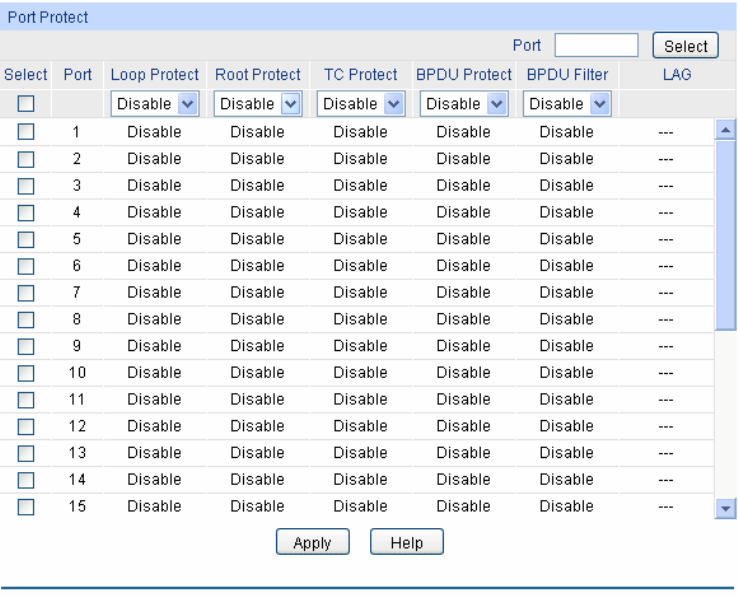Click TC Protect value for port 8
Viewport: 738px width, 597px height.
[361, 319]
